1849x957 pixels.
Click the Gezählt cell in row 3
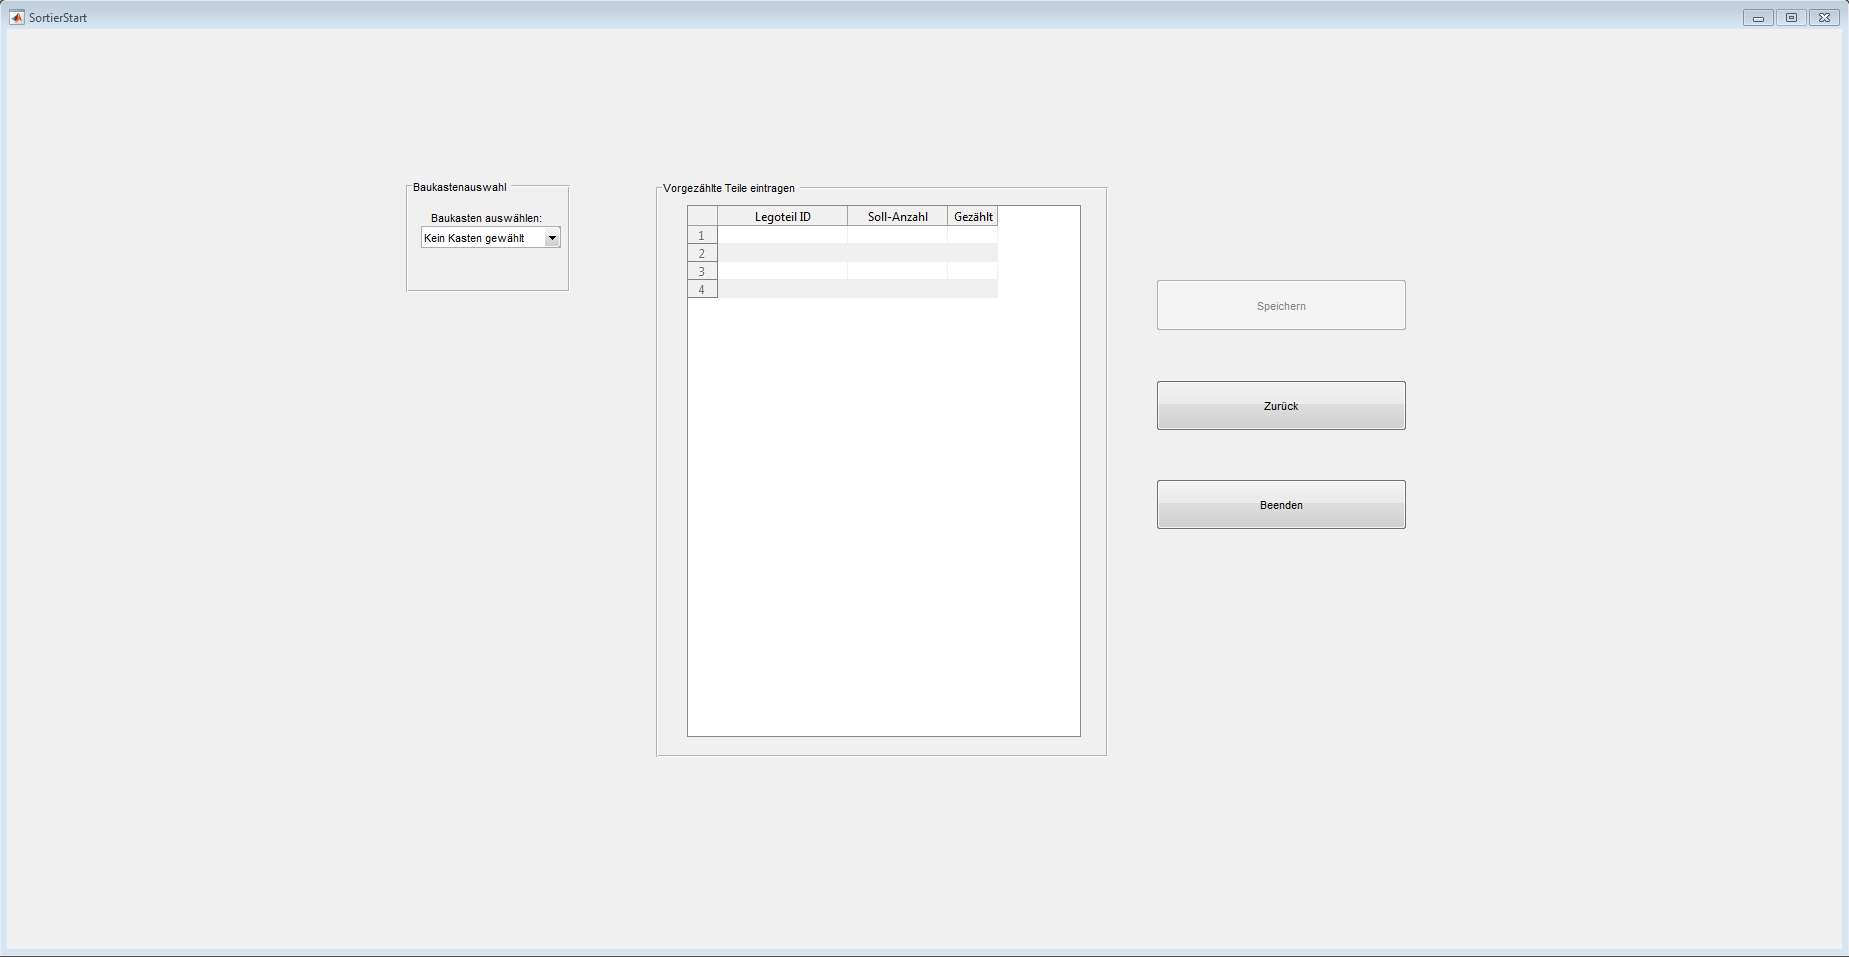[x=973, y=272]
